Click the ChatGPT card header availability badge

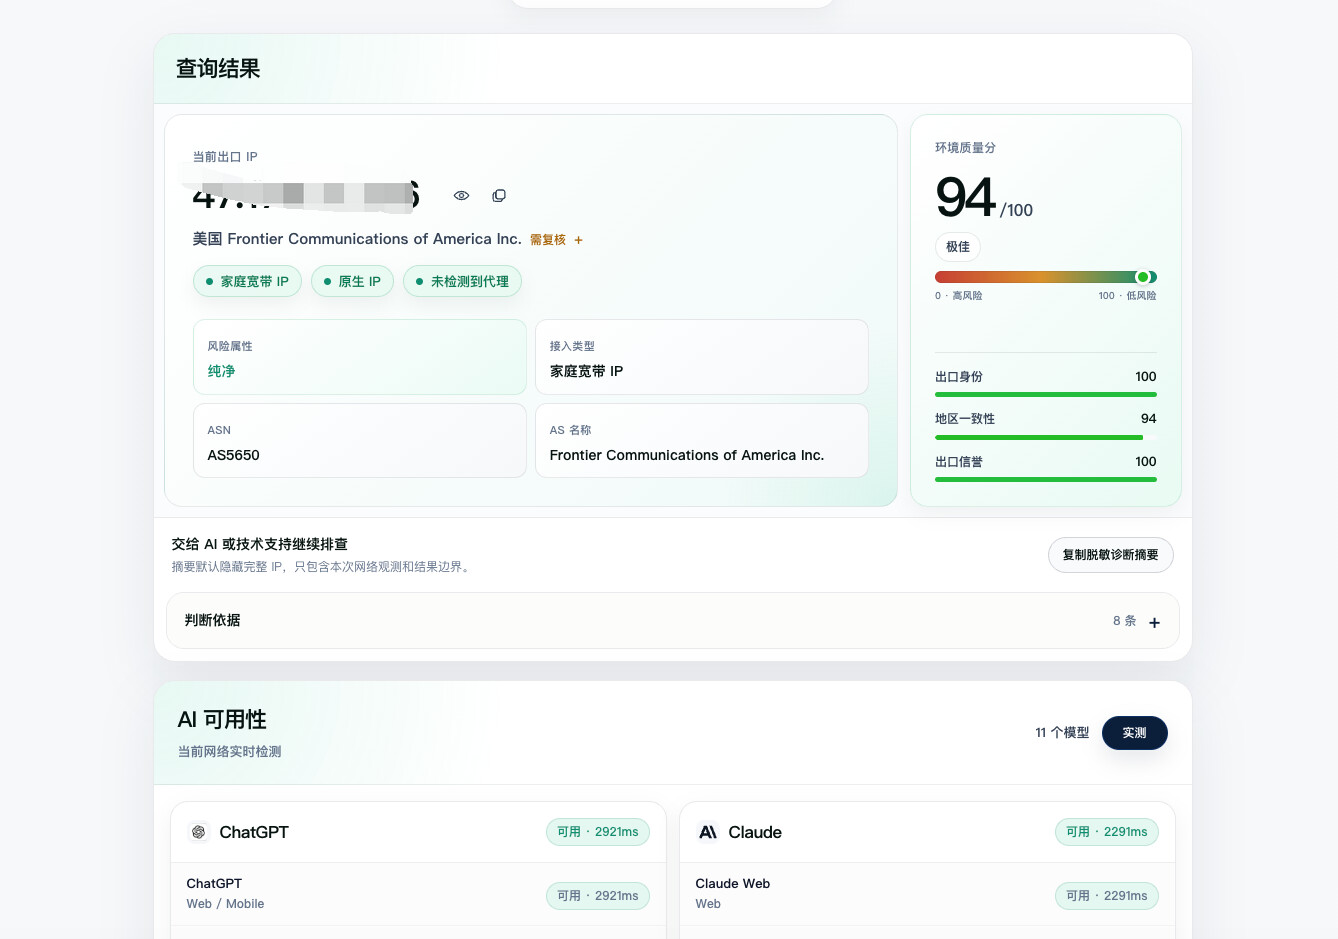pos(598,832)
